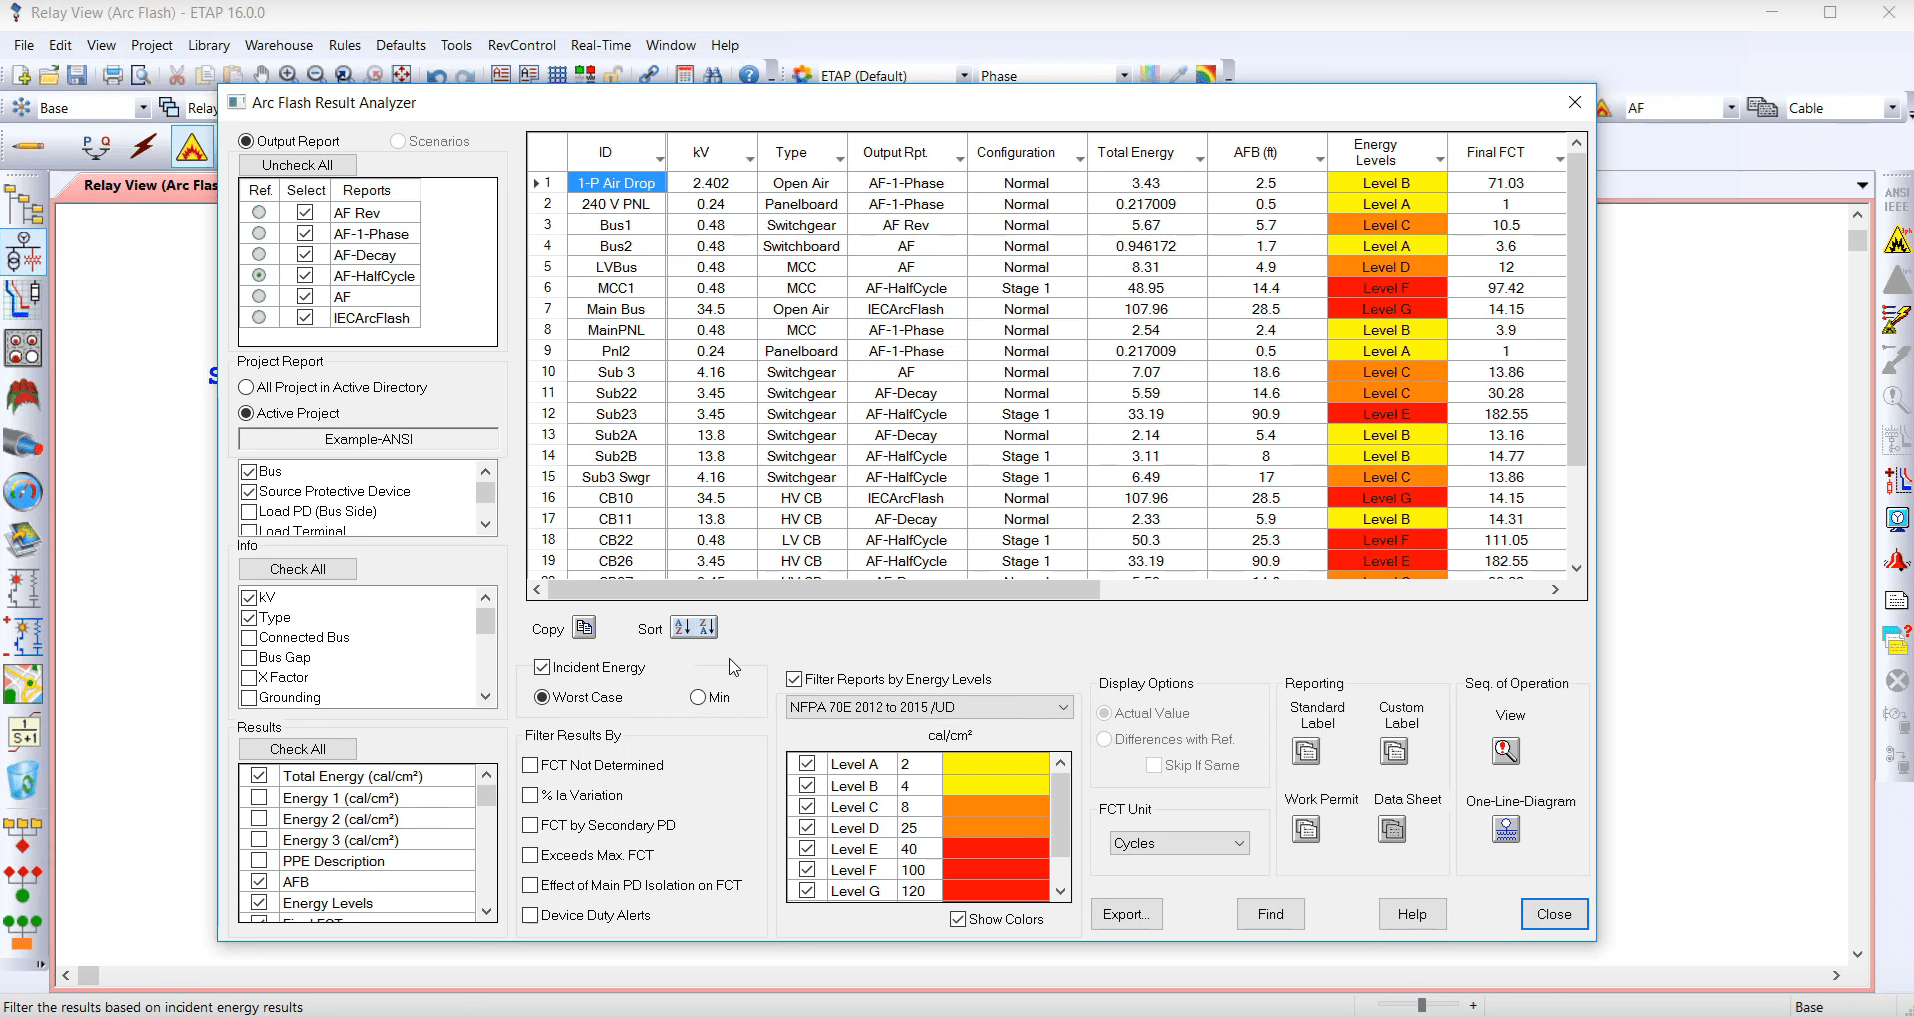Select All Project in Active Directory option
This screenshot has height=1017, width=1914.
tap(246, 387)
